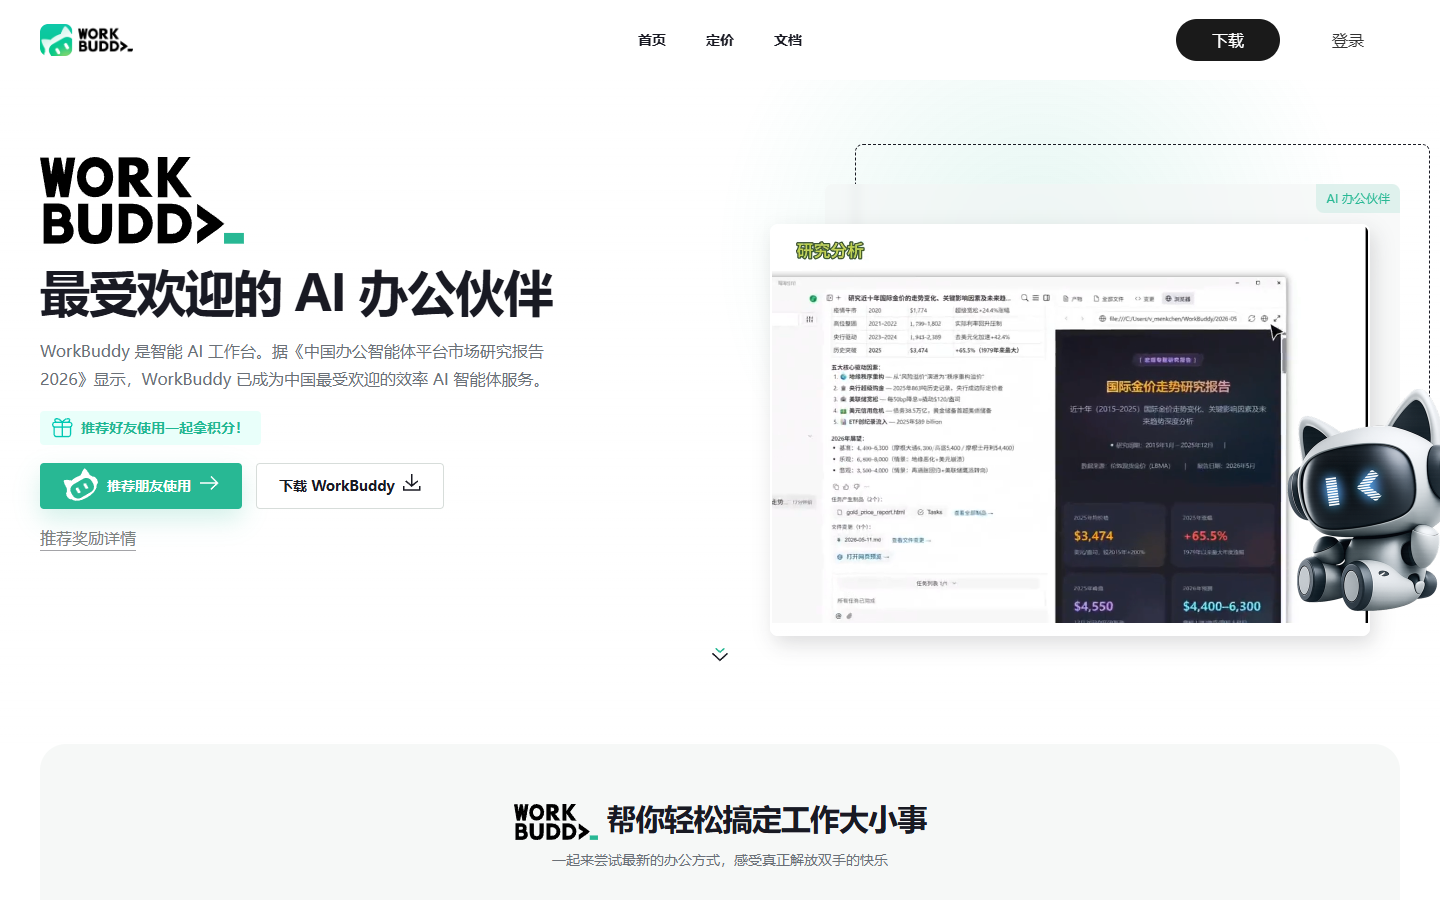Viewport: 1440px width, 900px height.
Task: Click the 推荐好友使用一起拿积分! banner text
Action: (161, 428)
